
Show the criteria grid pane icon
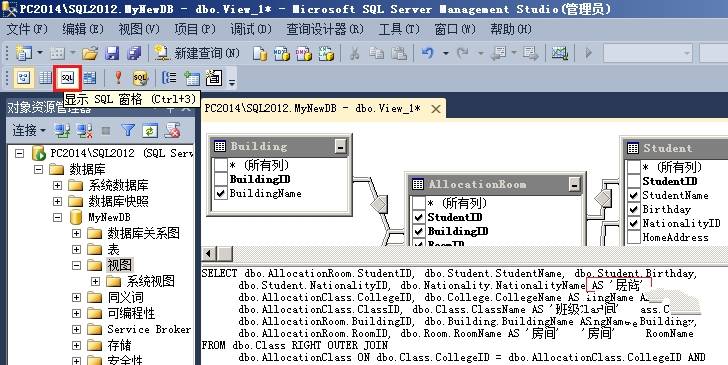point(45,78)
